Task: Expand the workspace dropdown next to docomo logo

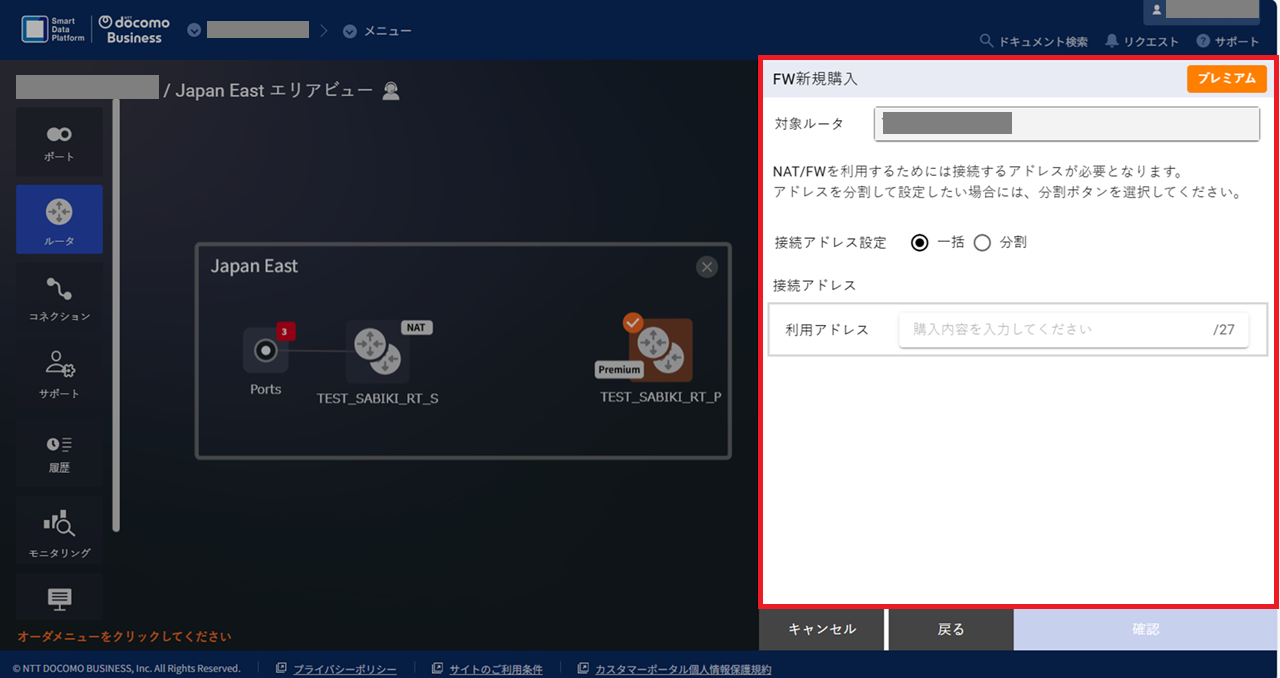Action: click(x=194, y=30)
